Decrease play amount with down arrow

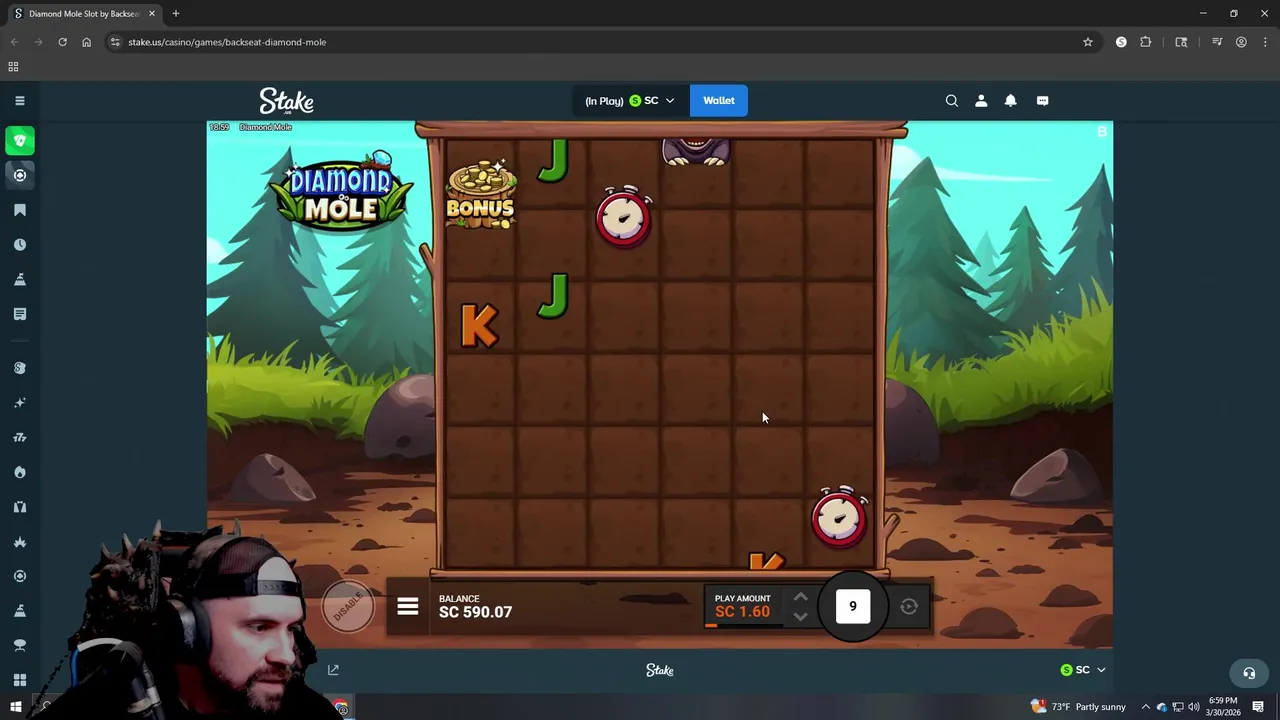(800, 616)
